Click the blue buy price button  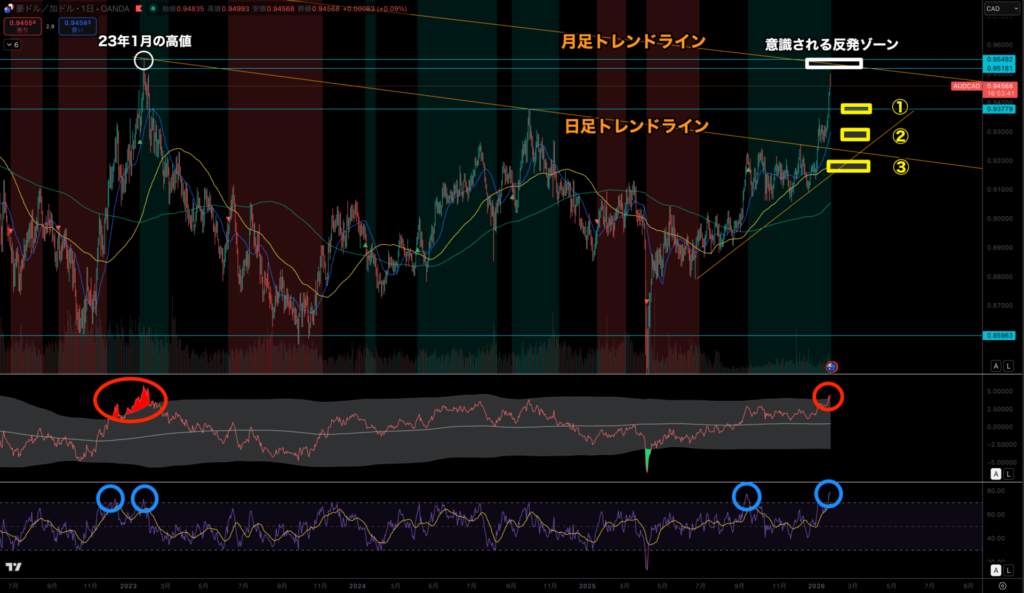[72, 24]
